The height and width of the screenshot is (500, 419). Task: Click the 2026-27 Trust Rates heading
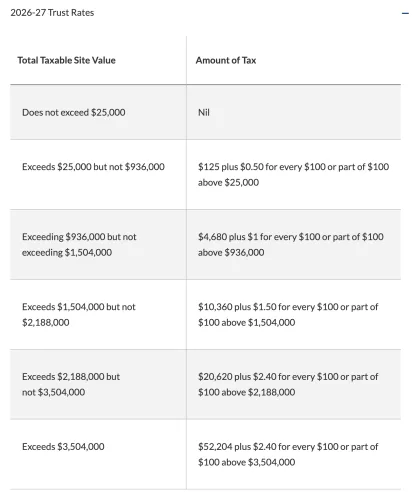coord(52,13)
